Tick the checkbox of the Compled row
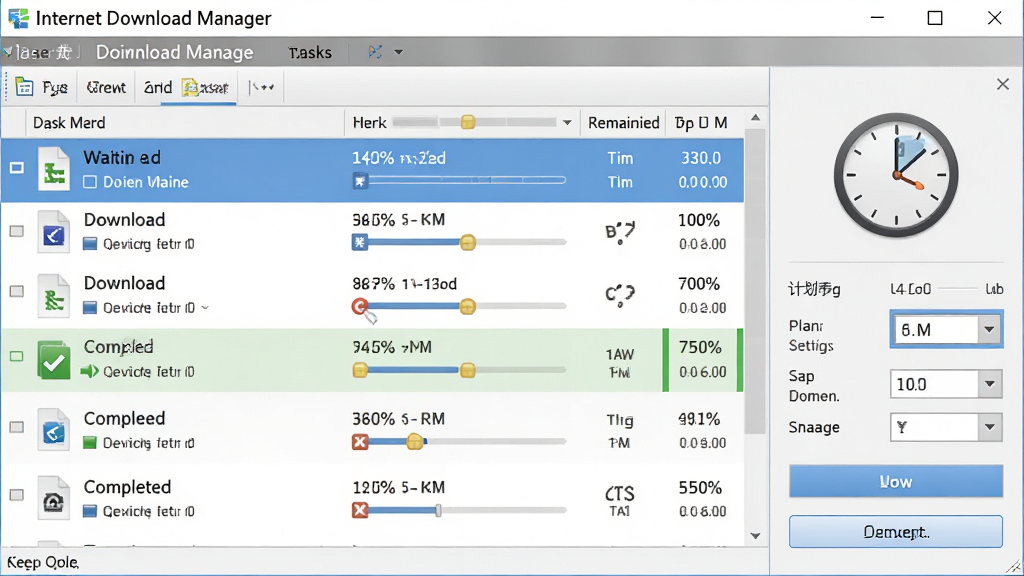The height and width of the screenshot is (576, 1024). [x=16, y=356]
